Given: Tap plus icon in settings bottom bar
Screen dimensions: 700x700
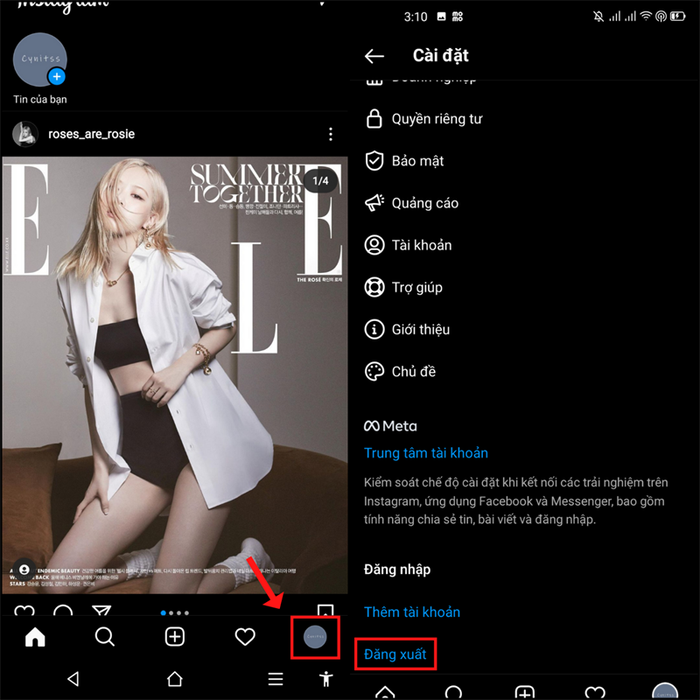Looking at the screenshot, I should [x=525, y=692].
